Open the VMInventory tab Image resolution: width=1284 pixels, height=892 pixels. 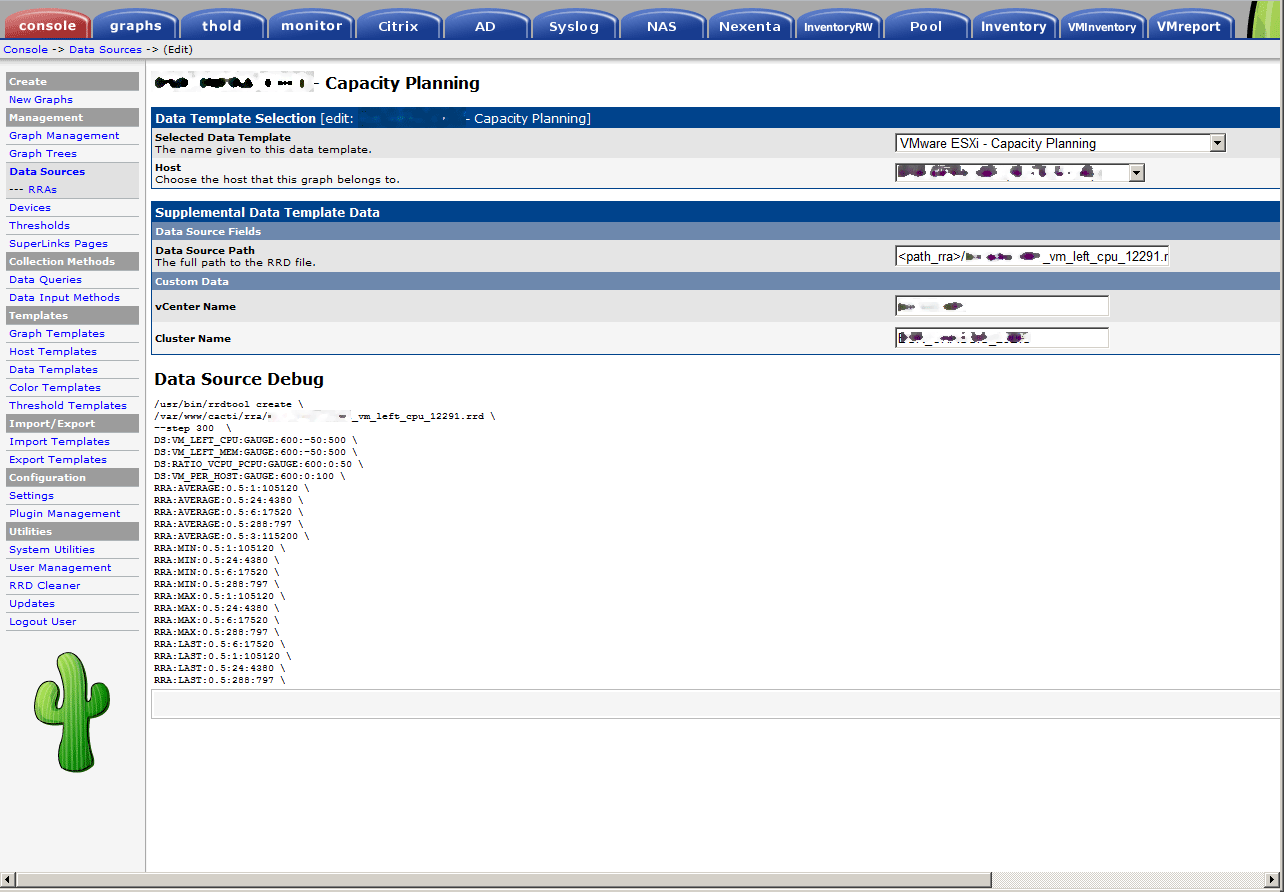pyautogui.click(x=1101, y=27)
